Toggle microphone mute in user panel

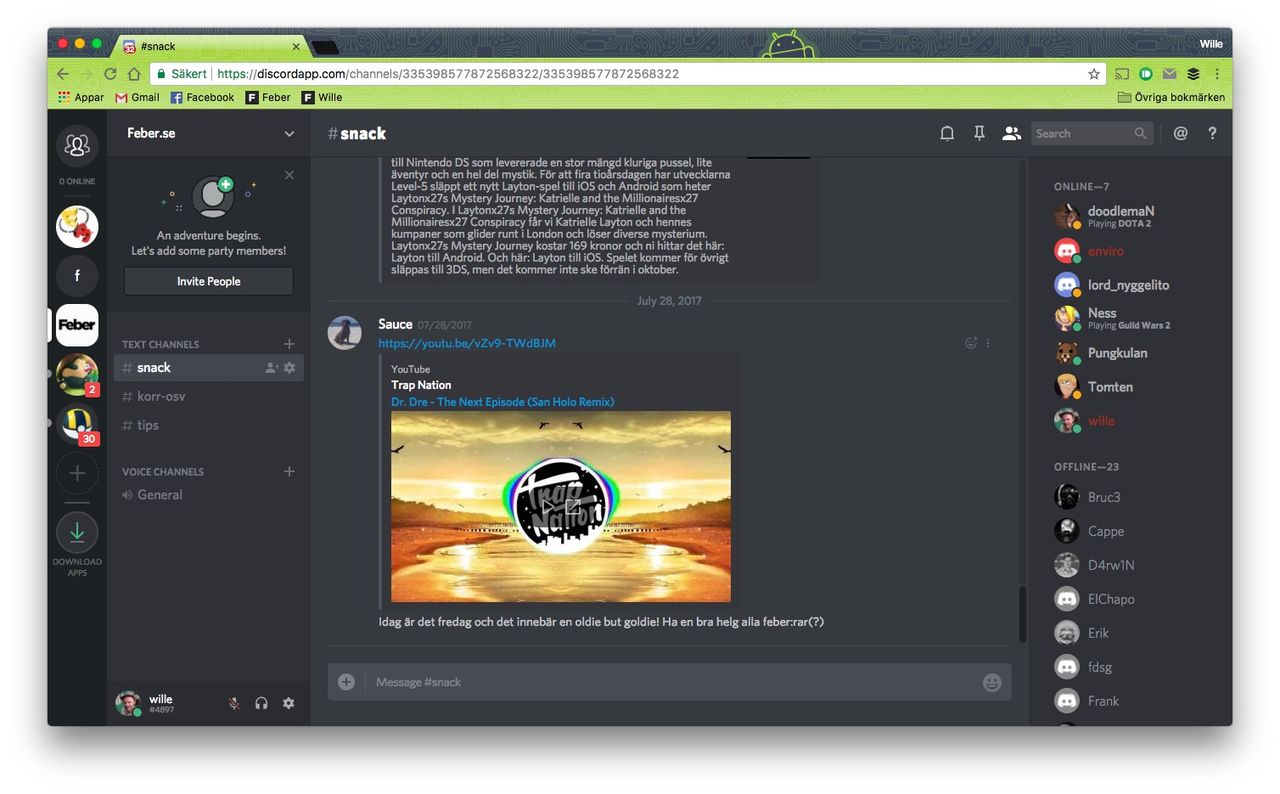coord(234,703)
